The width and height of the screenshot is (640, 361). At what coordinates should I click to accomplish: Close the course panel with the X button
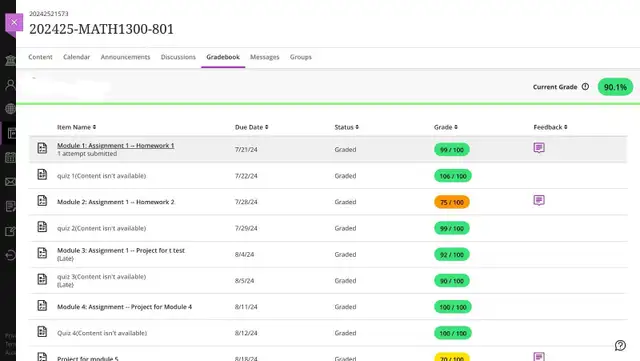click(x=14, y=22)
